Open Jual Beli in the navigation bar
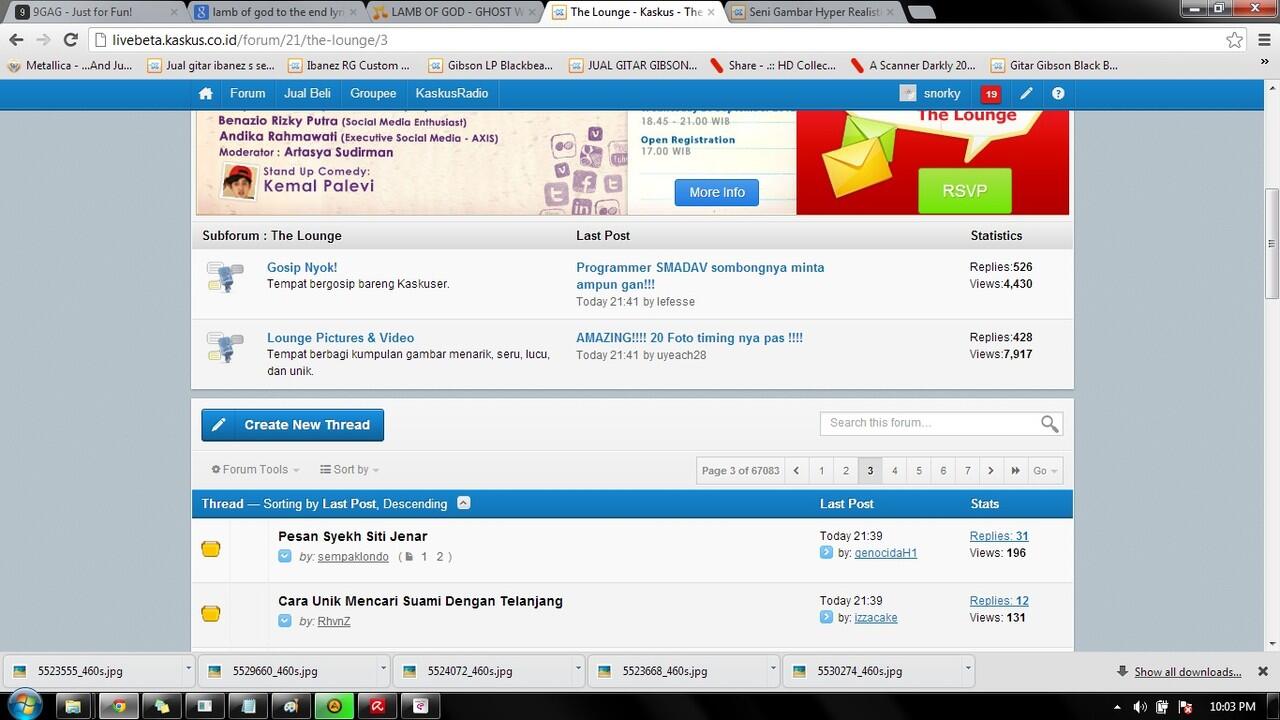Viewport: 1280px width, 720px height. [307, 93]
